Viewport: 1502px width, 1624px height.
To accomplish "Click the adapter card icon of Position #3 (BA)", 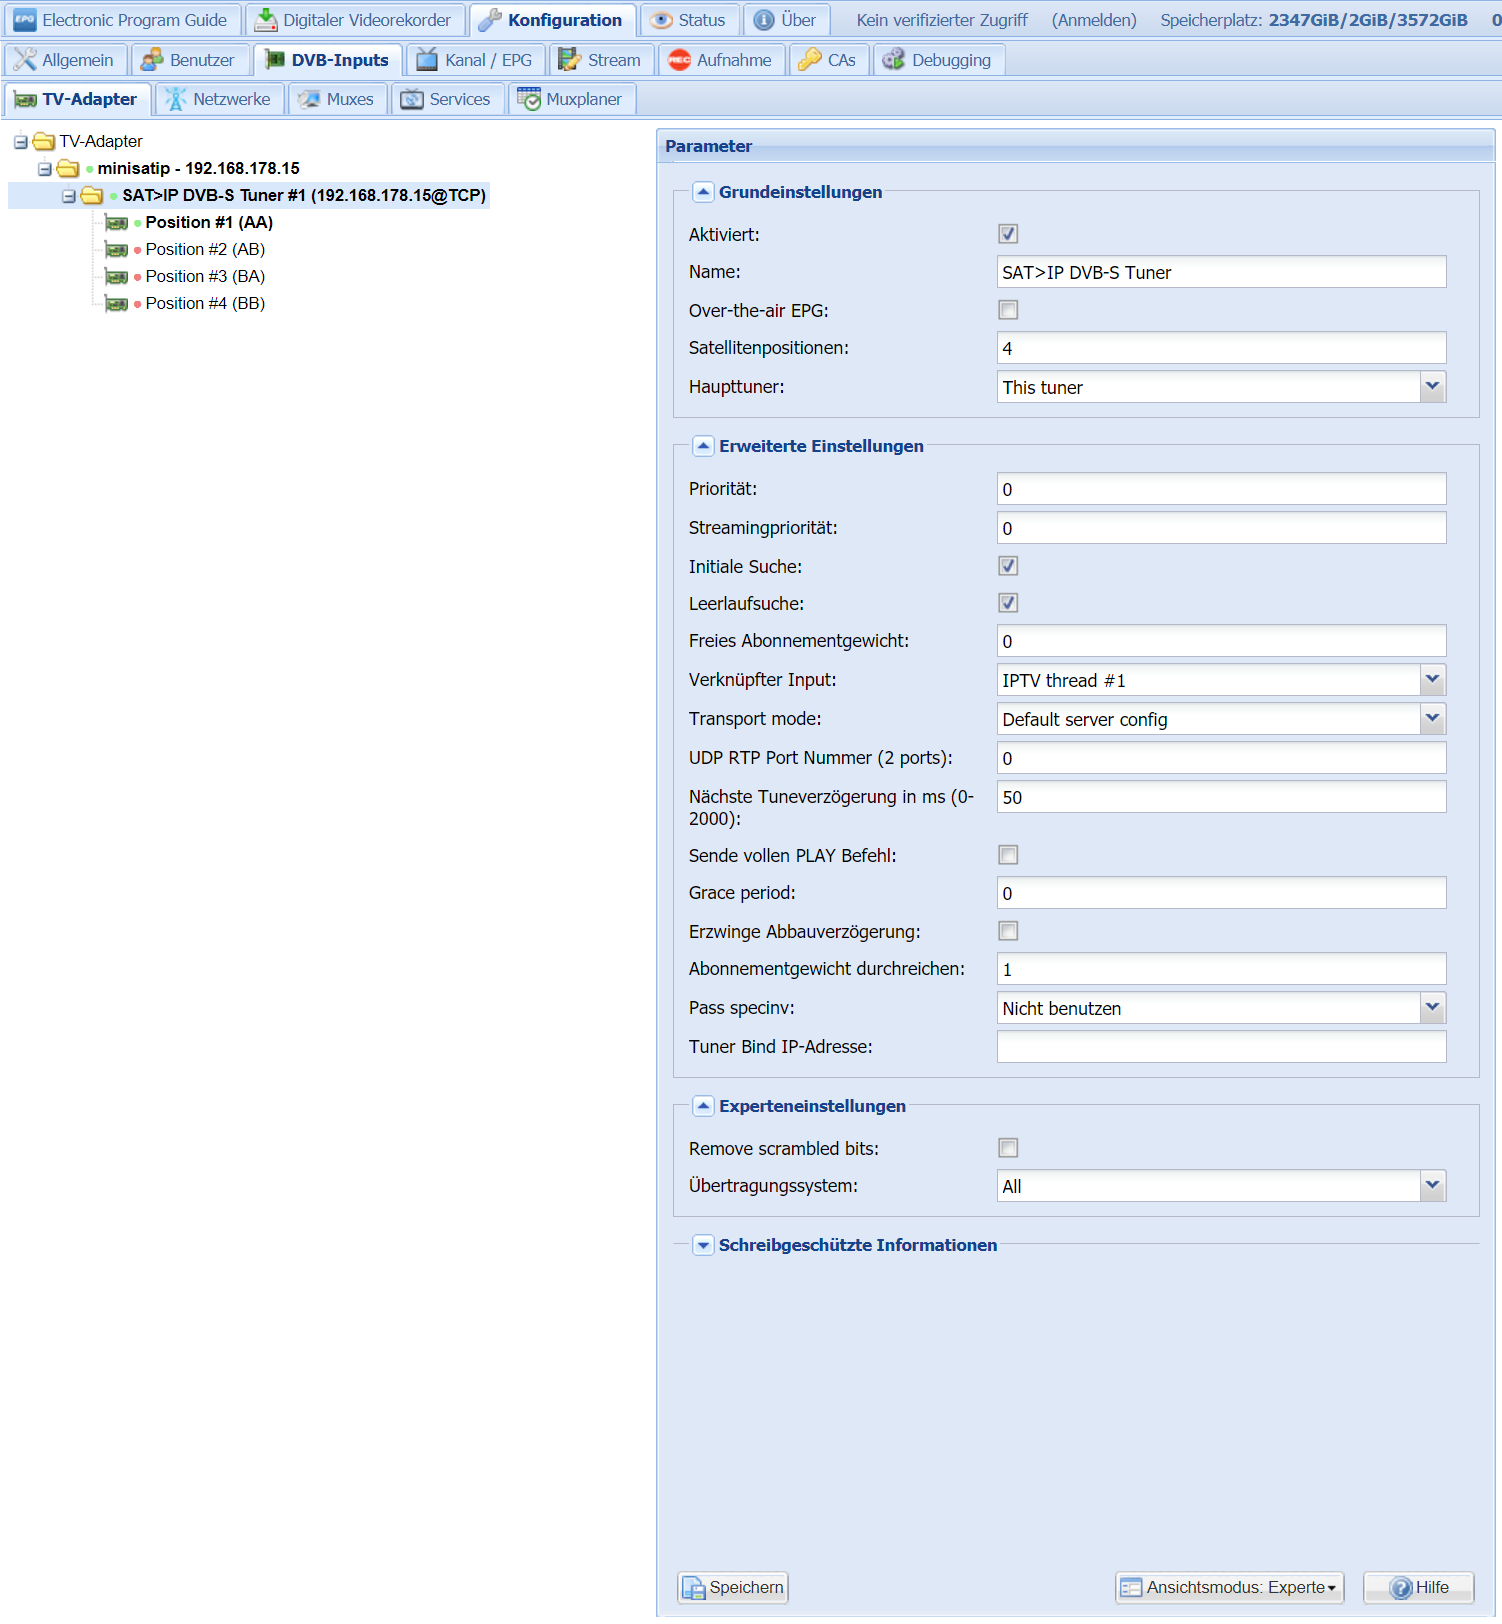I will 117,277.
